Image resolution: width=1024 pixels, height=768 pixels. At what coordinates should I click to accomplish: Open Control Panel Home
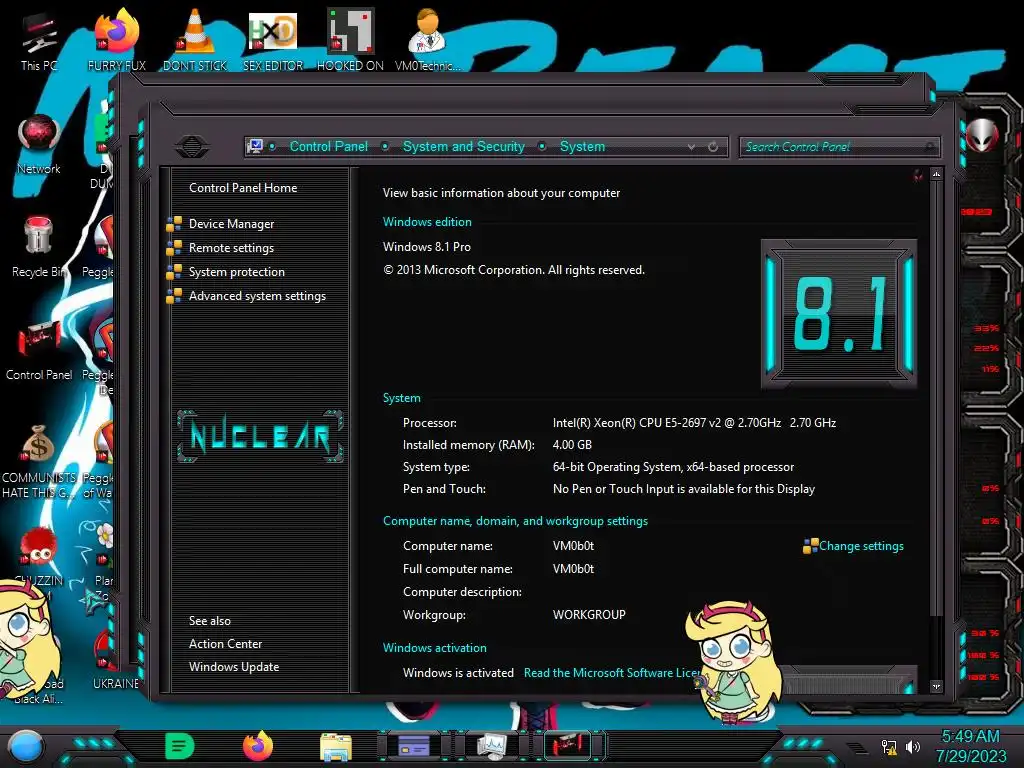[x=243, y=188]
